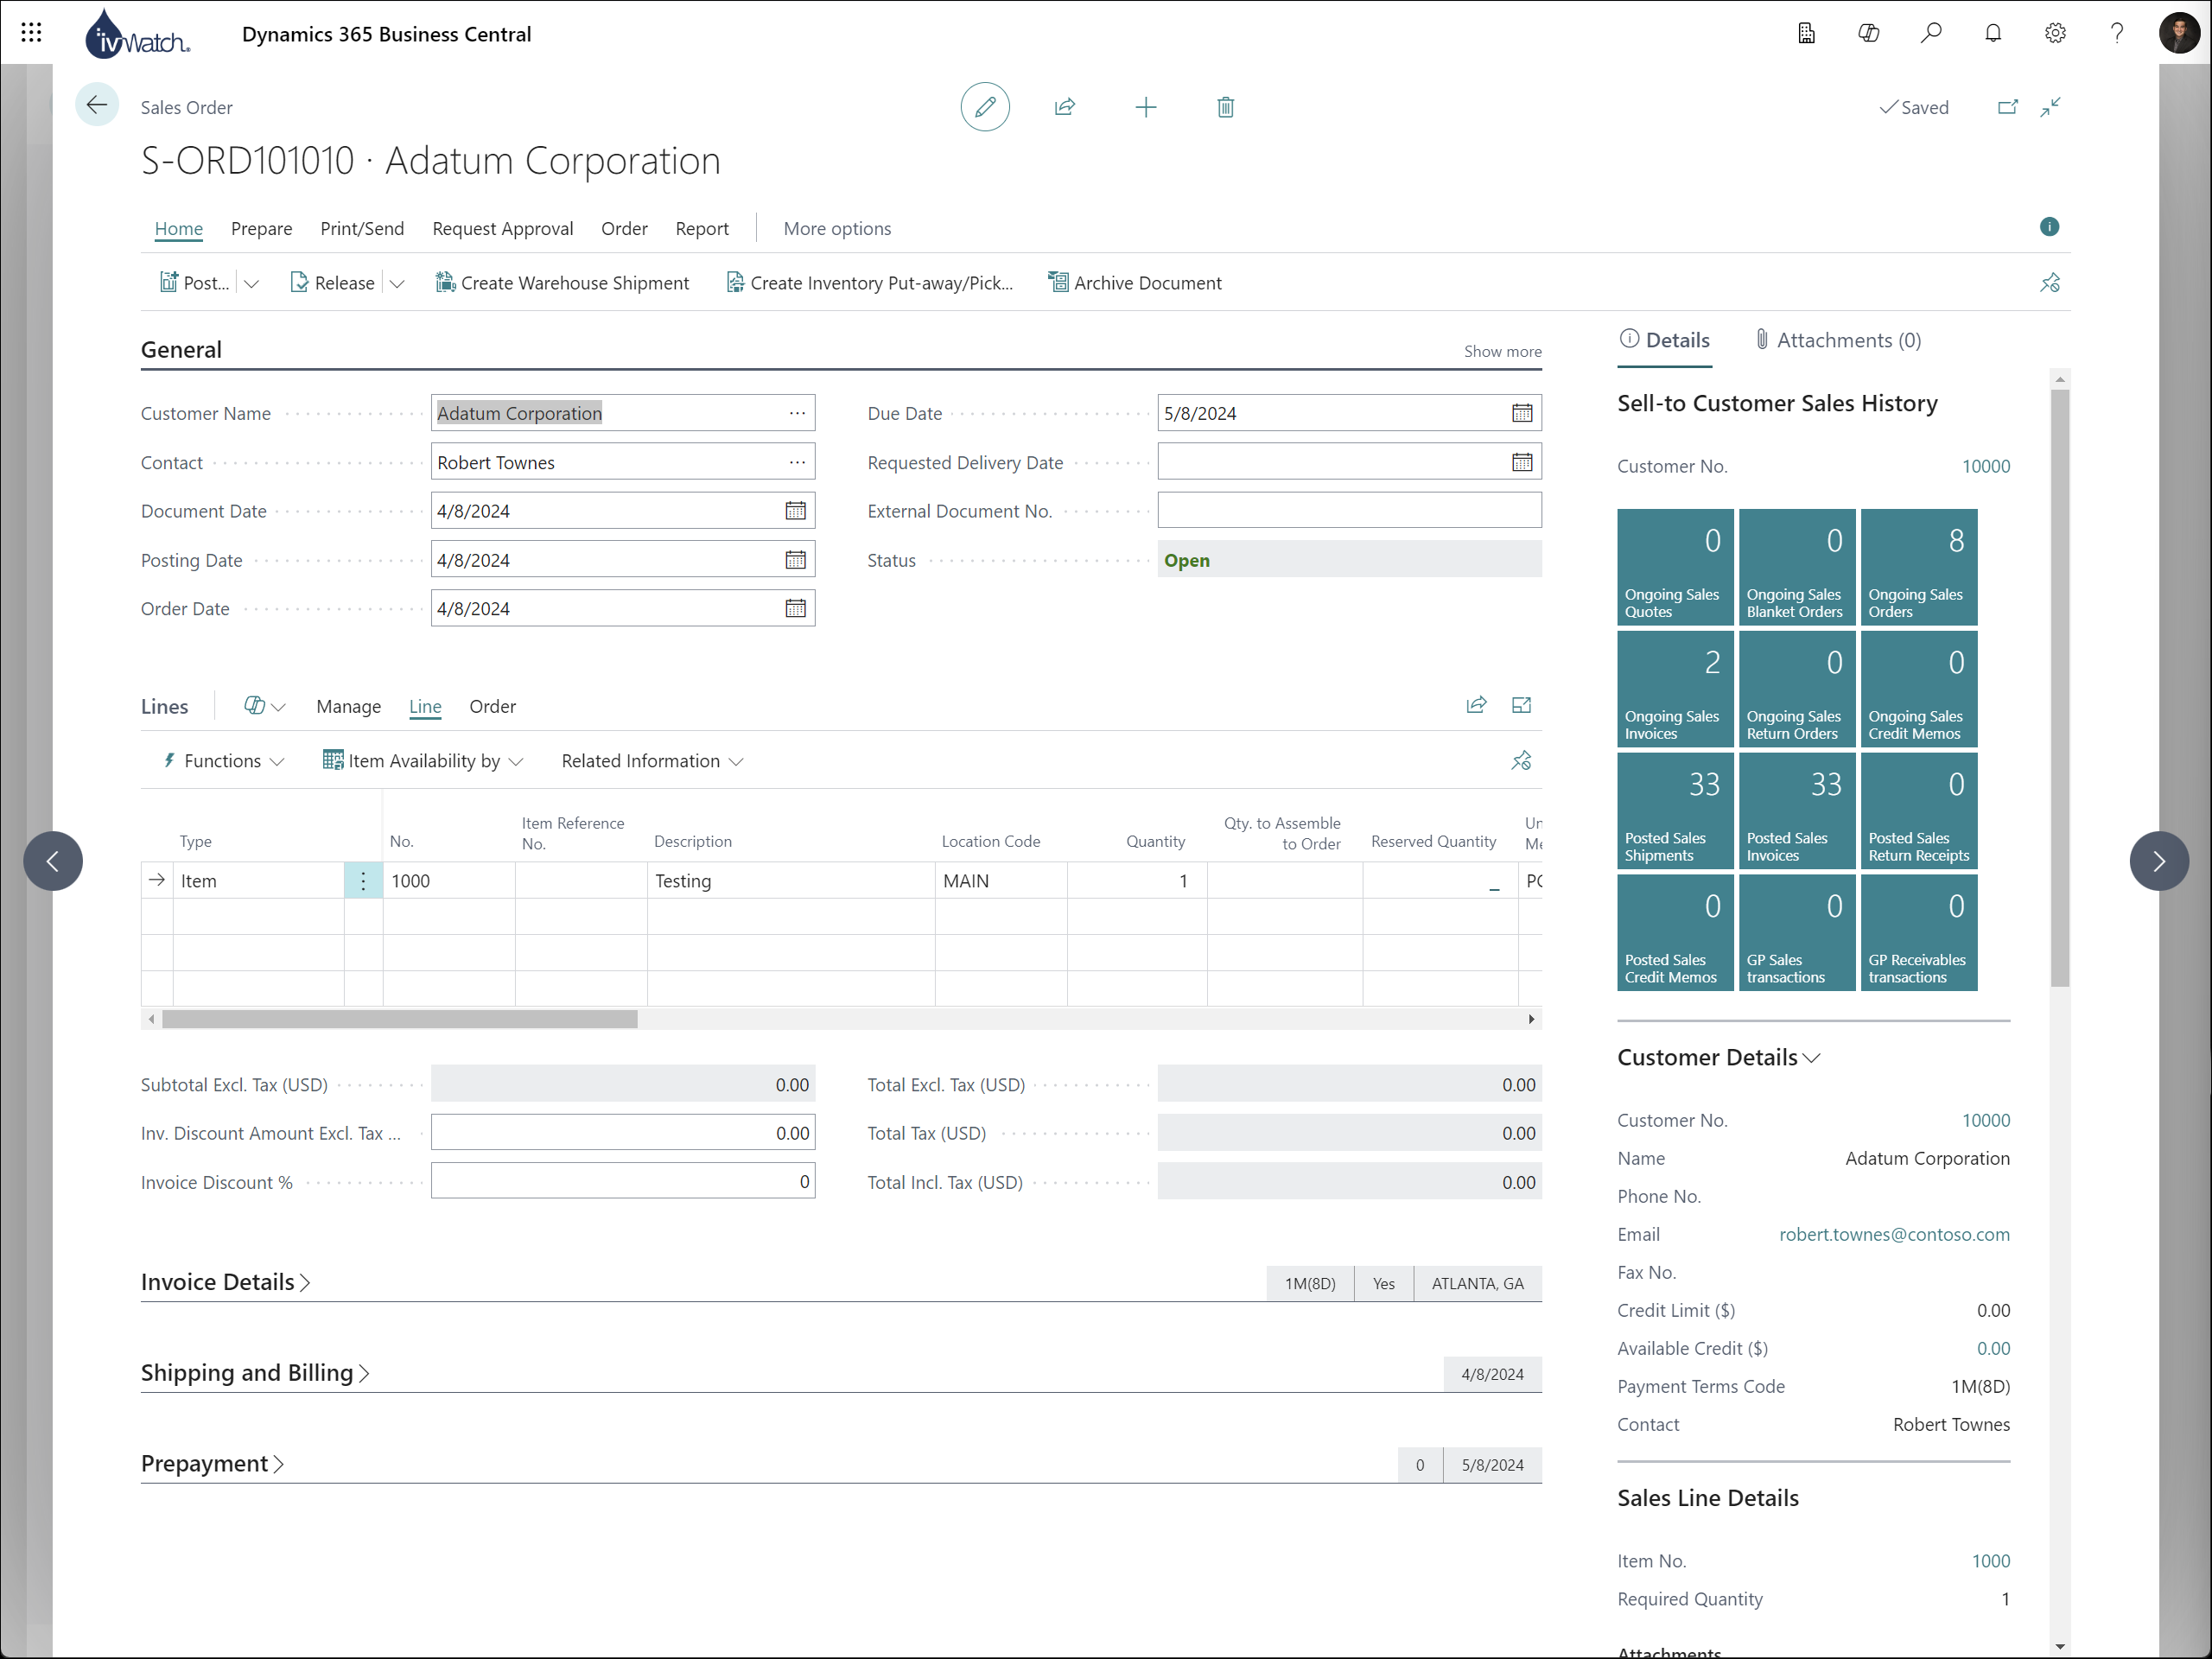Image resolution: width=2212 pixels, height=1659 pixels.
Task: Click the delete document icon
Action: 1223,106
